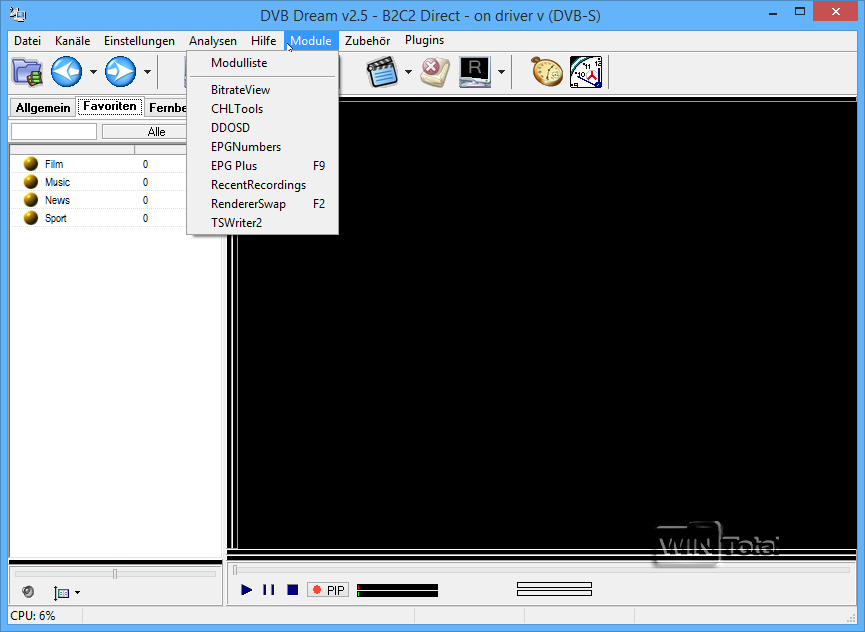Go to previous channel with left arrow

coord(67,72)
